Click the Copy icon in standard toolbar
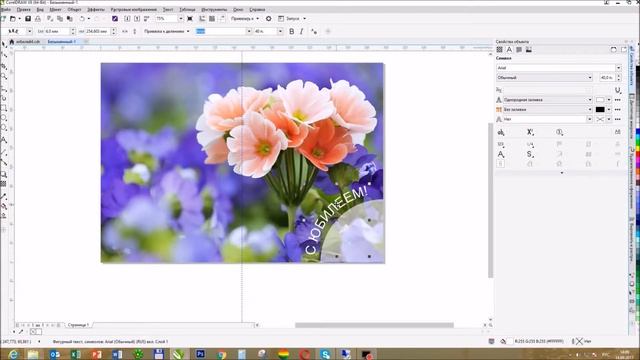Viewport: 640px width, 360px height. tap(60, 19)
